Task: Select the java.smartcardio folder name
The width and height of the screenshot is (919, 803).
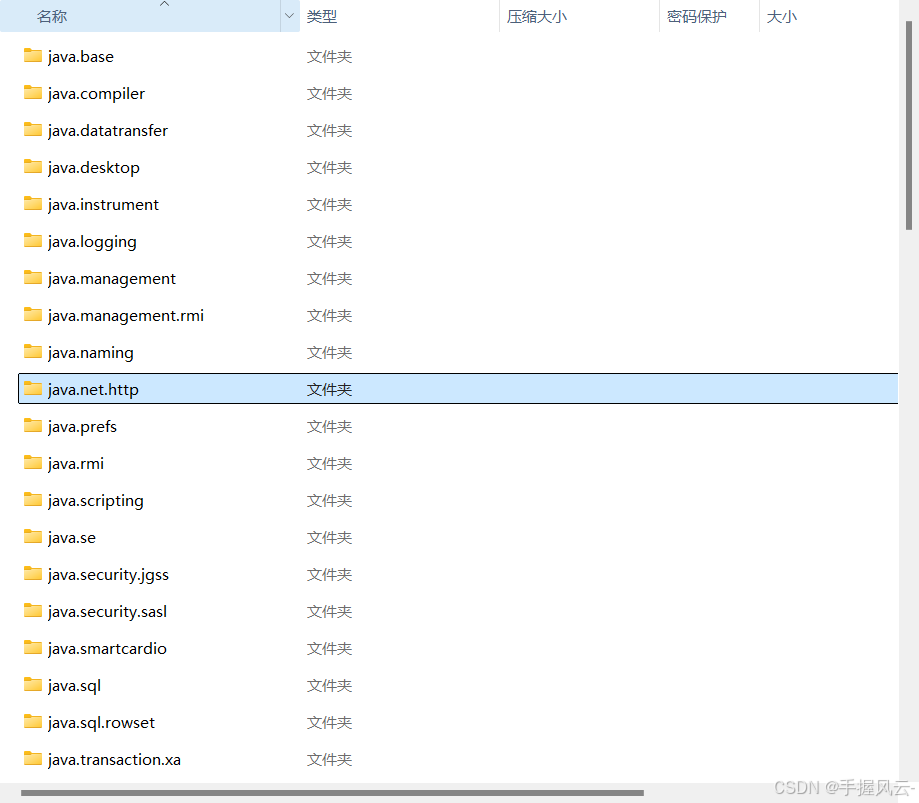Action: pyautogui.click(x=107, y=648)
